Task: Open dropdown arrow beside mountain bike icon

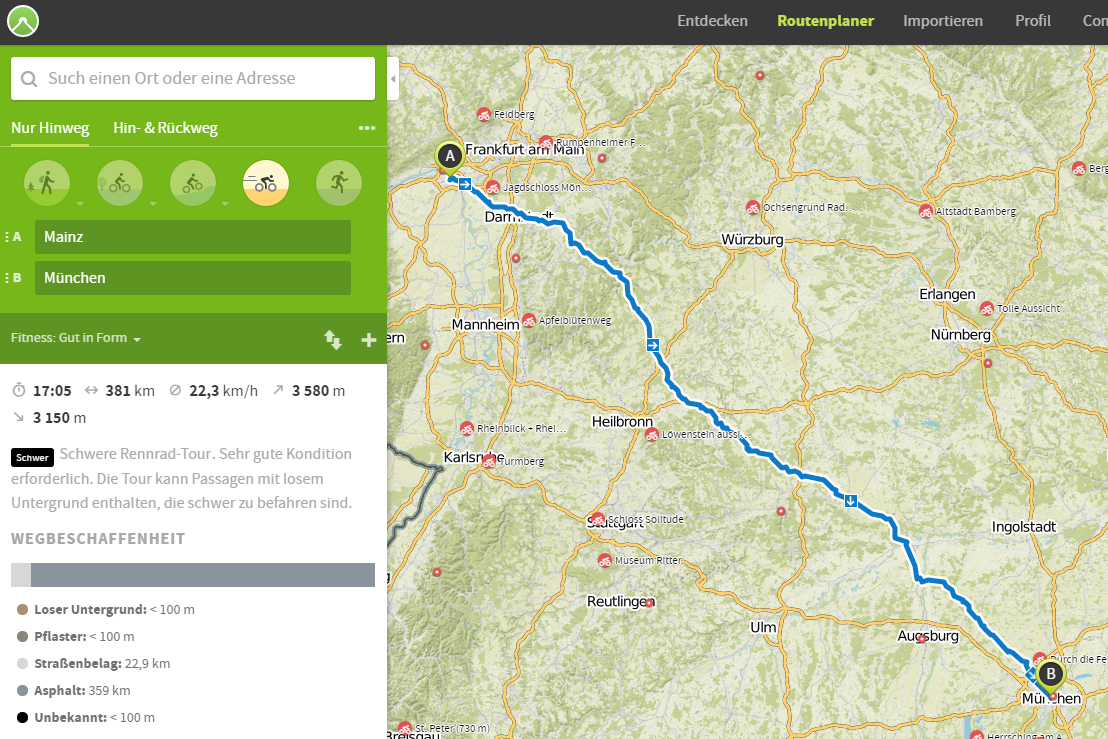Action: 226,203
